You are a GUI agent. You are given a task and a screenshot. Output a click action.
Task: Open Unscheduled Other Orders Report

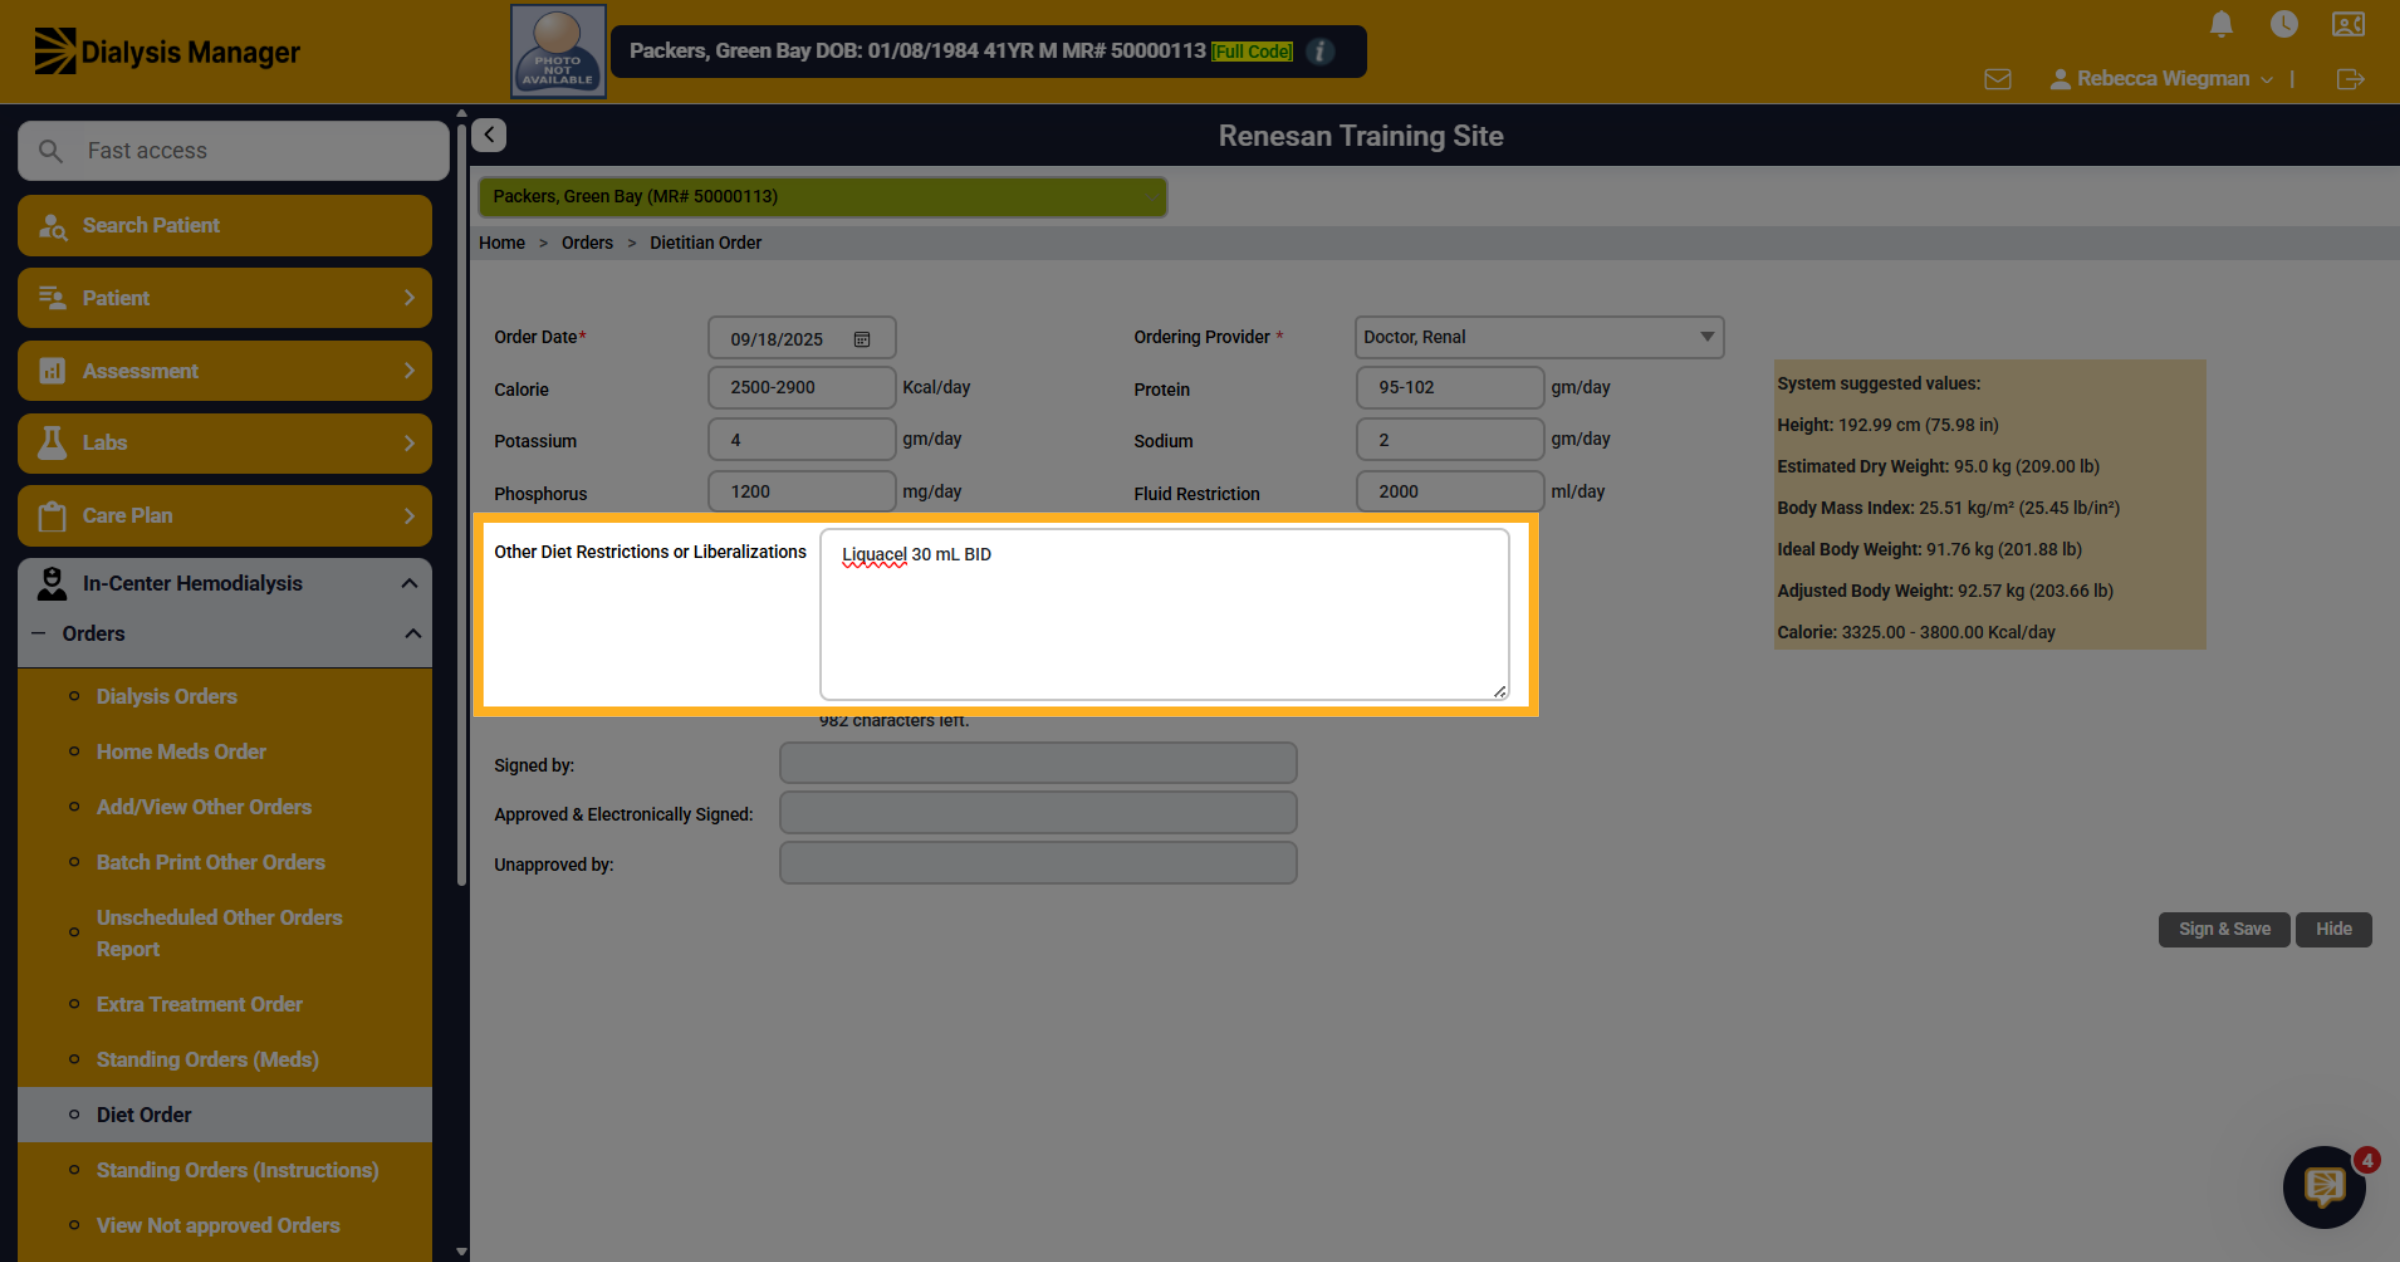pos(219,933)
